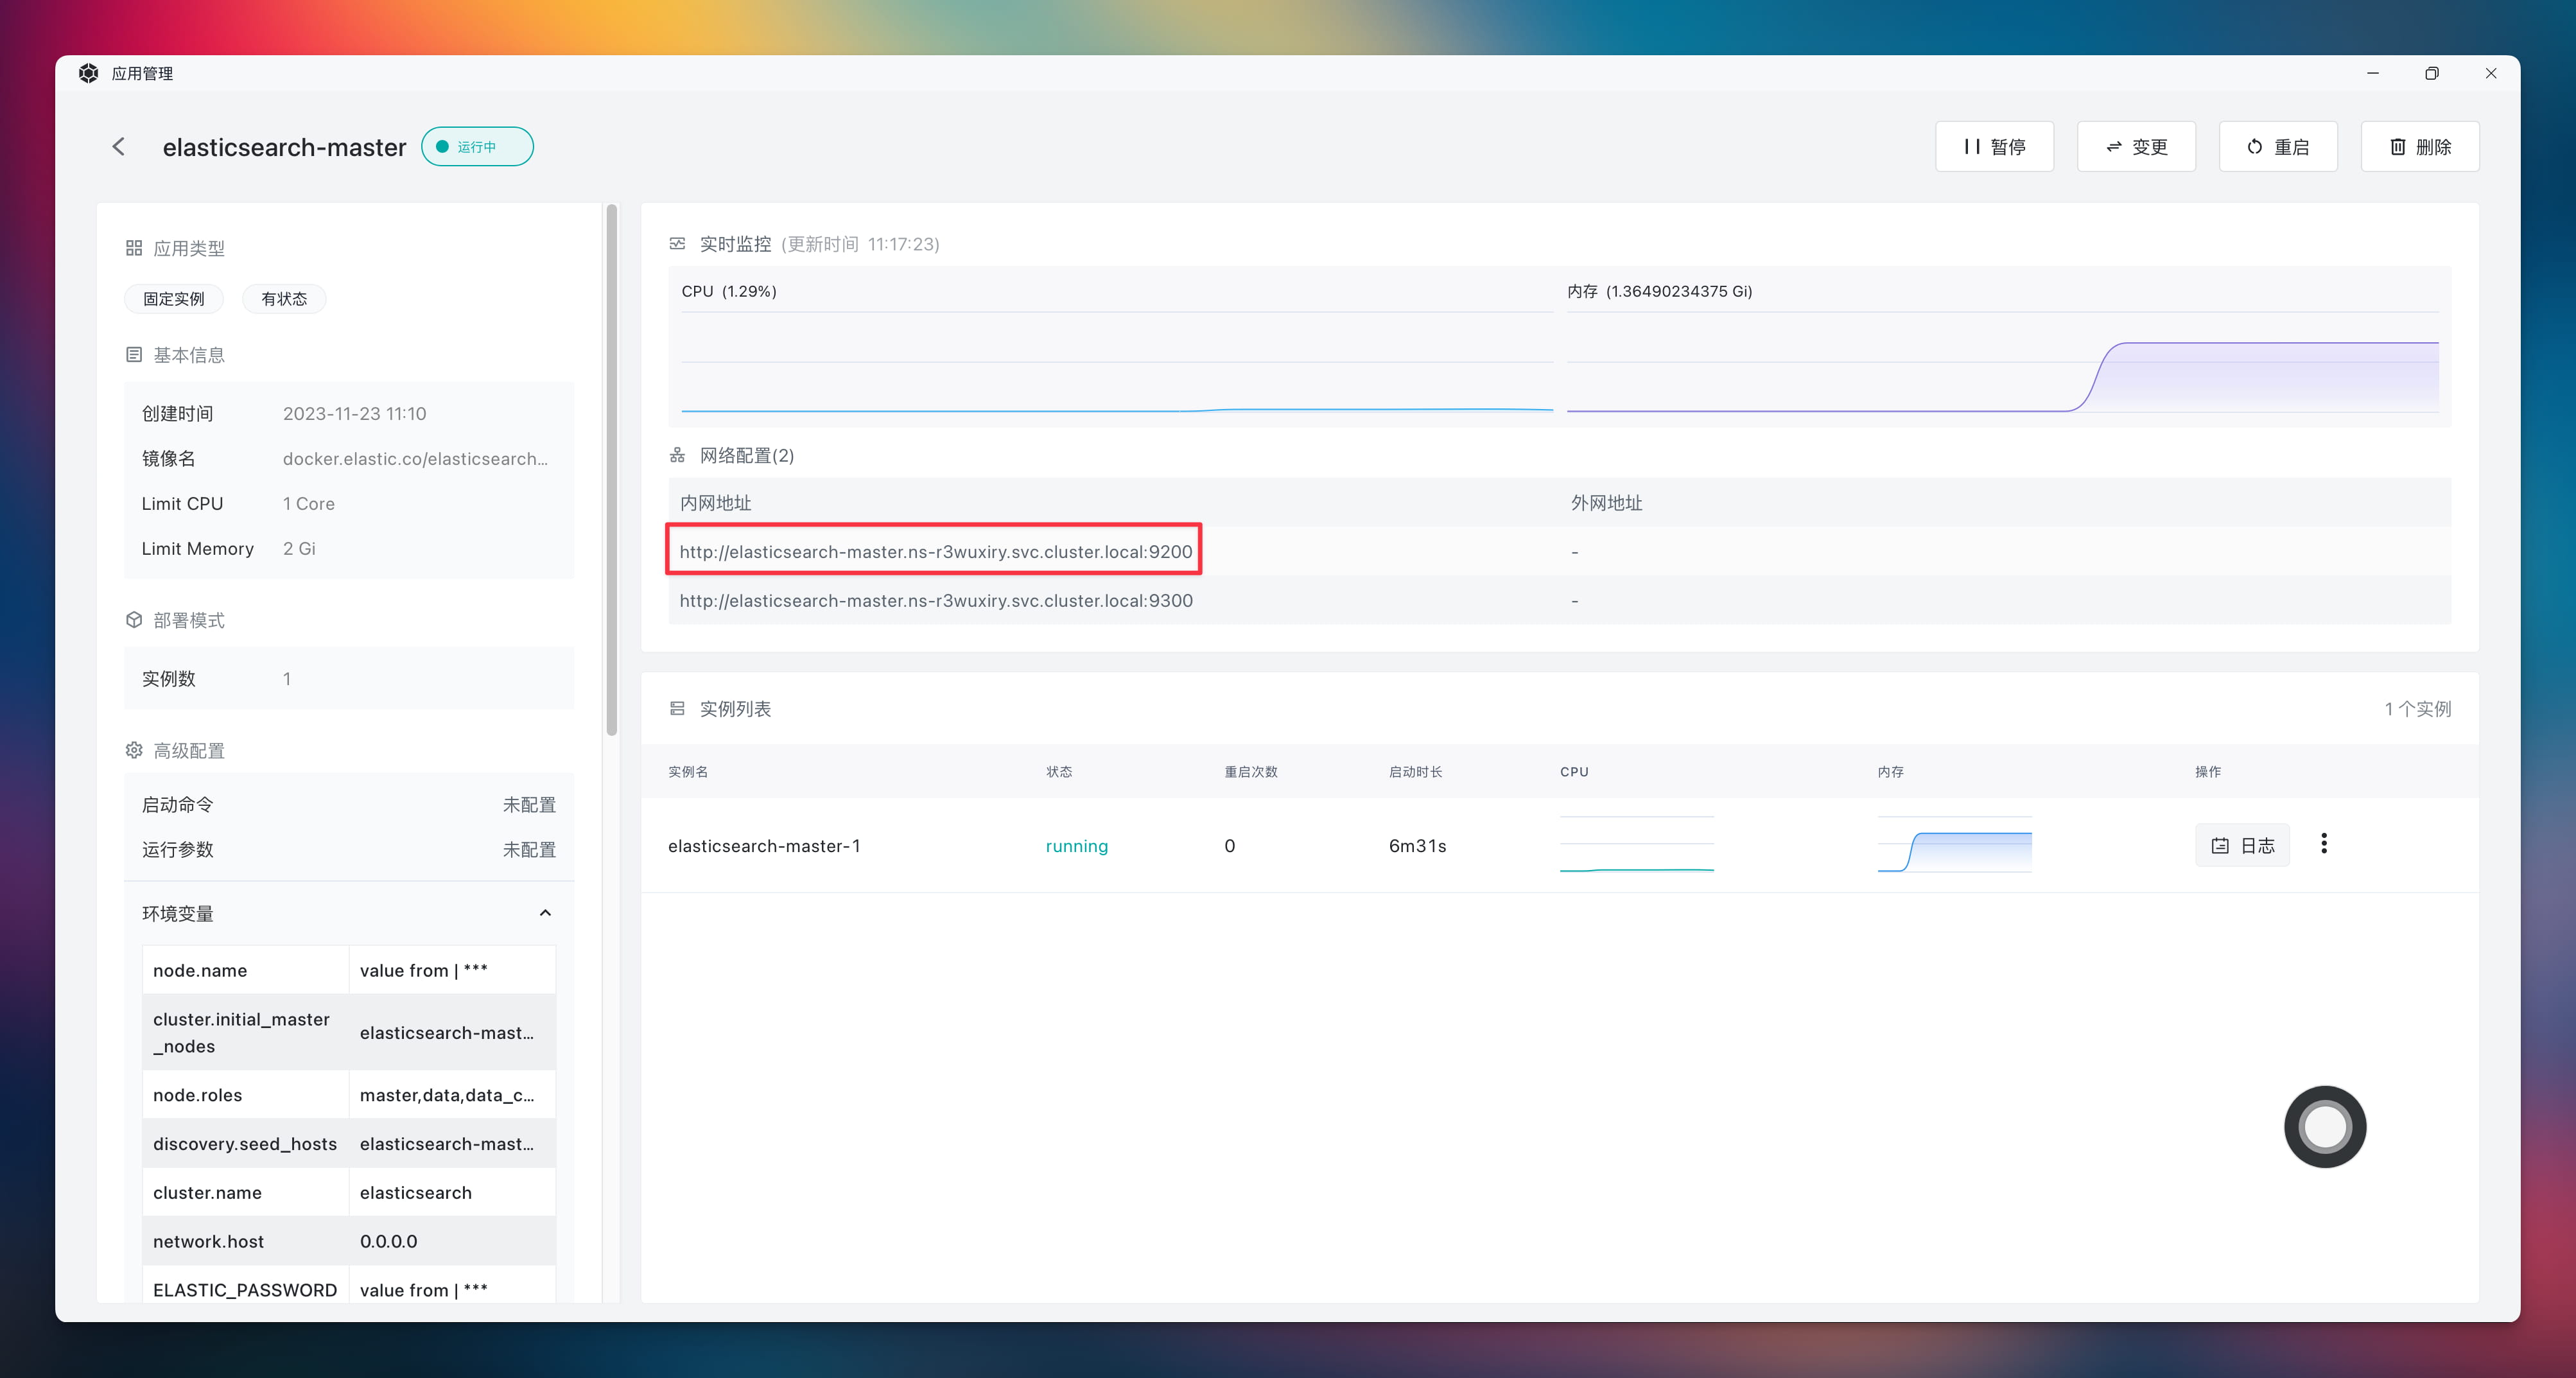
Task: Click the floating circular assistant button
Action: [x=2325, y=1127]
